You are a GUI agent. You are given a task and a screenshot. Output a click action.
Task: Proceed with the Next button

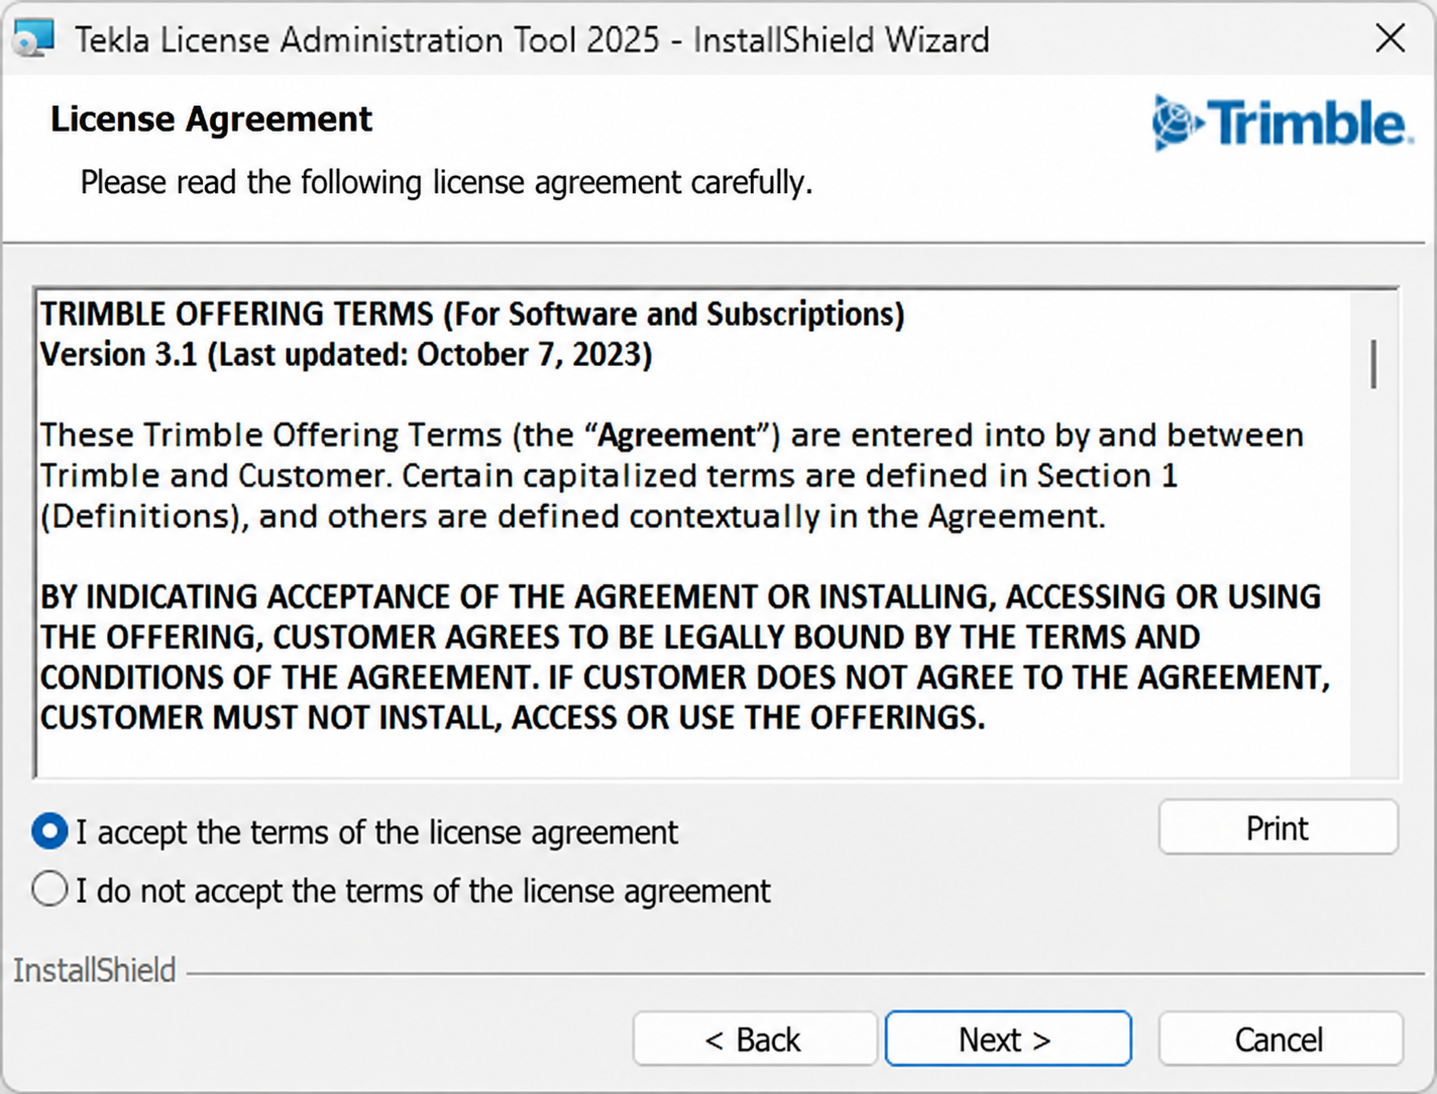point(1008,1039)
